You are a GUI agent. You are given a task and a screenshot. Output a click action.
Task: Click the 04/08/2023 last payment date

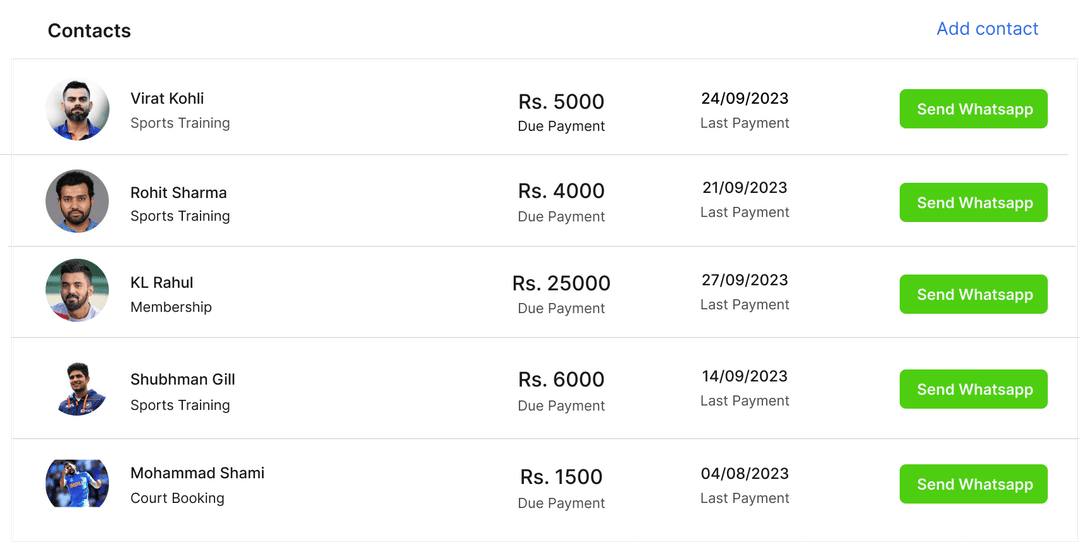click(x=744, y=473)
